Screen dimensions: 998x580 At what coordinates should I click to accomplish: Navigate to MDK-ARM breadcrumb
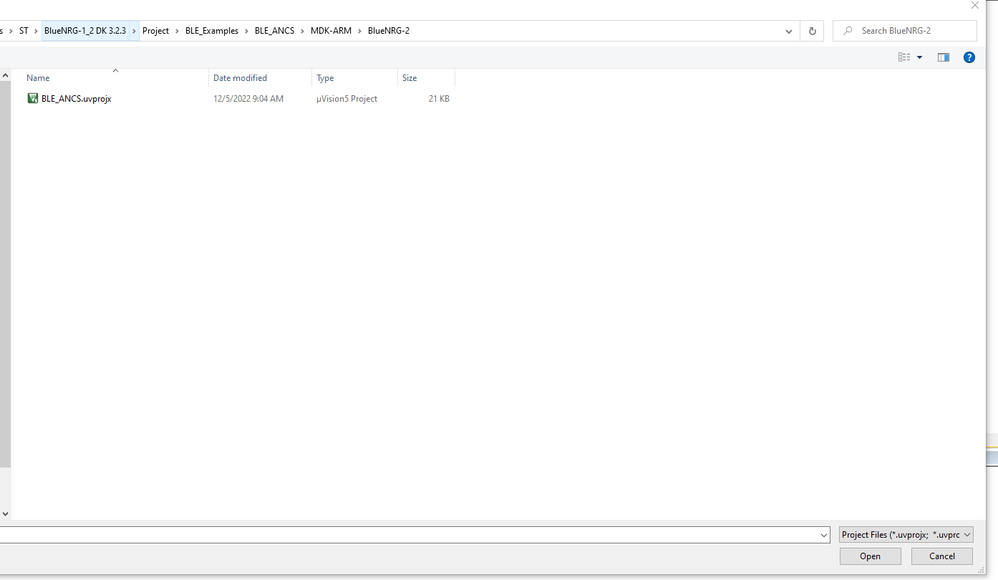331,31
